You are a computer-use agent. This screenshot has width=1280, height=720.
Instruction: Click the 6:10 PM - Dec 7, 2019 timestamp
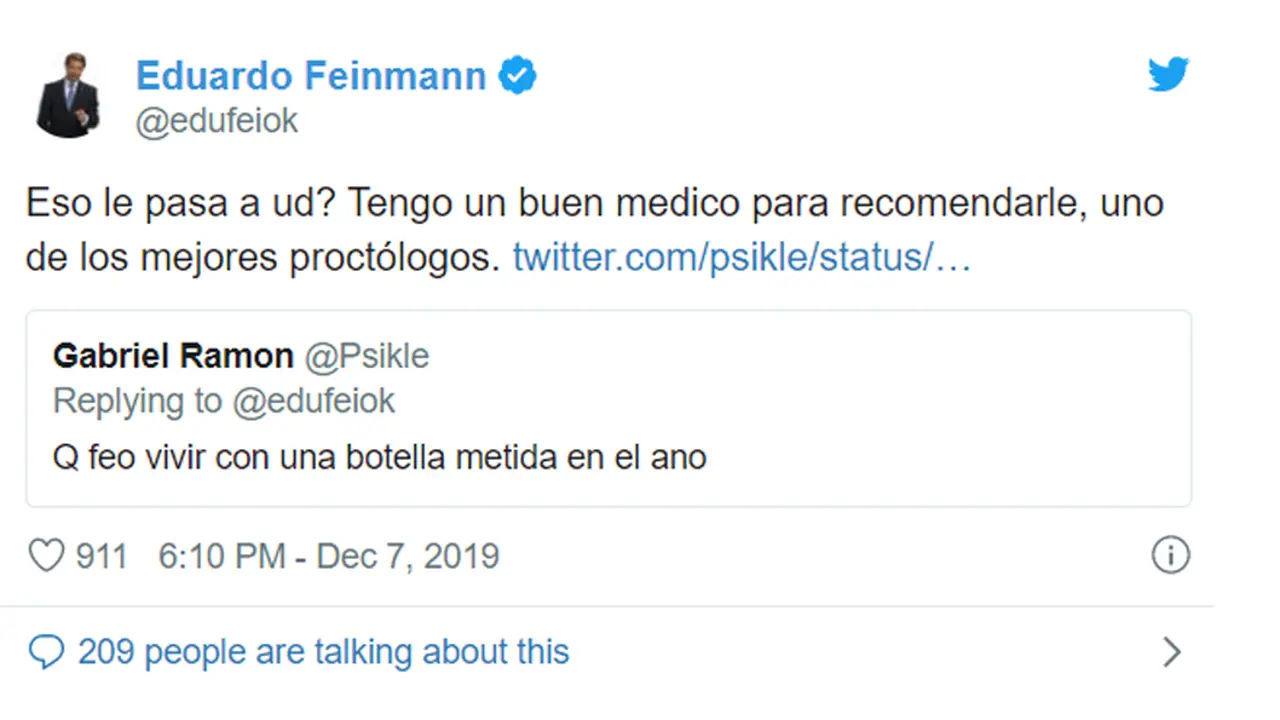[x=329, y=556]
